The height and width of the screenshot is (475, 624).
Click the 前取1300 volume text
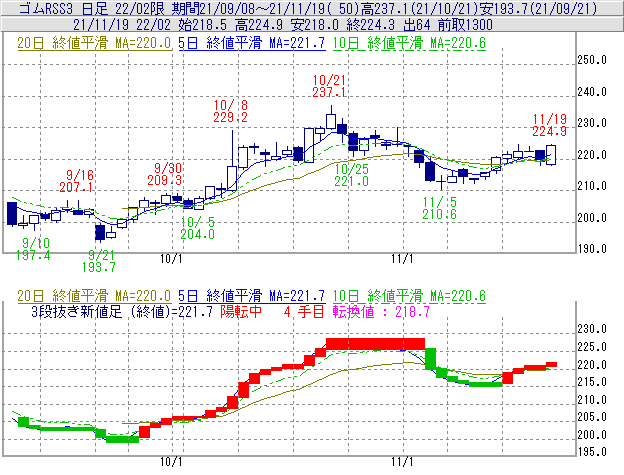(x=465, y=25)
